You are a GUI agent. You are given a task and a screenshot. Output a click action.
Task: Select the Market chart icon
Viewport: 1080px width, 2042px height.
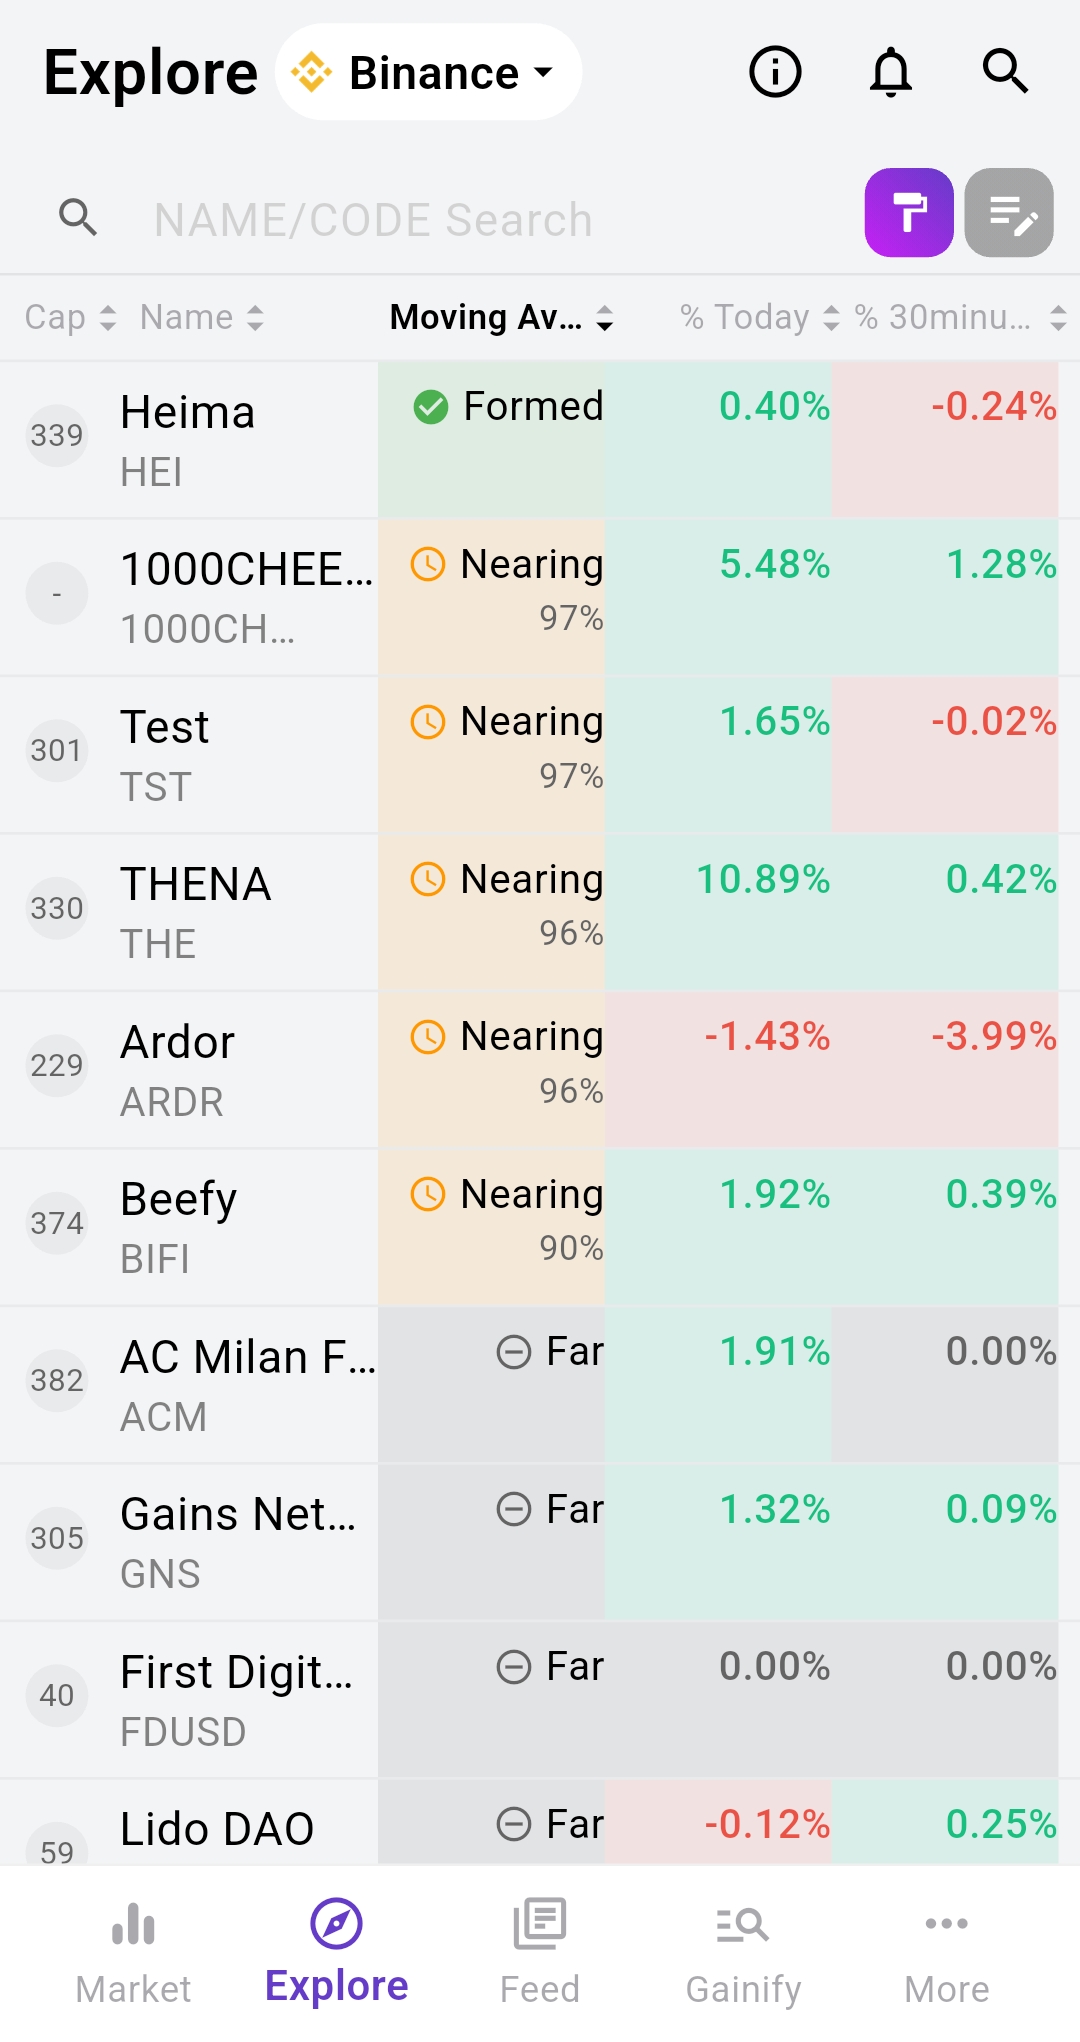(133, 1922)
